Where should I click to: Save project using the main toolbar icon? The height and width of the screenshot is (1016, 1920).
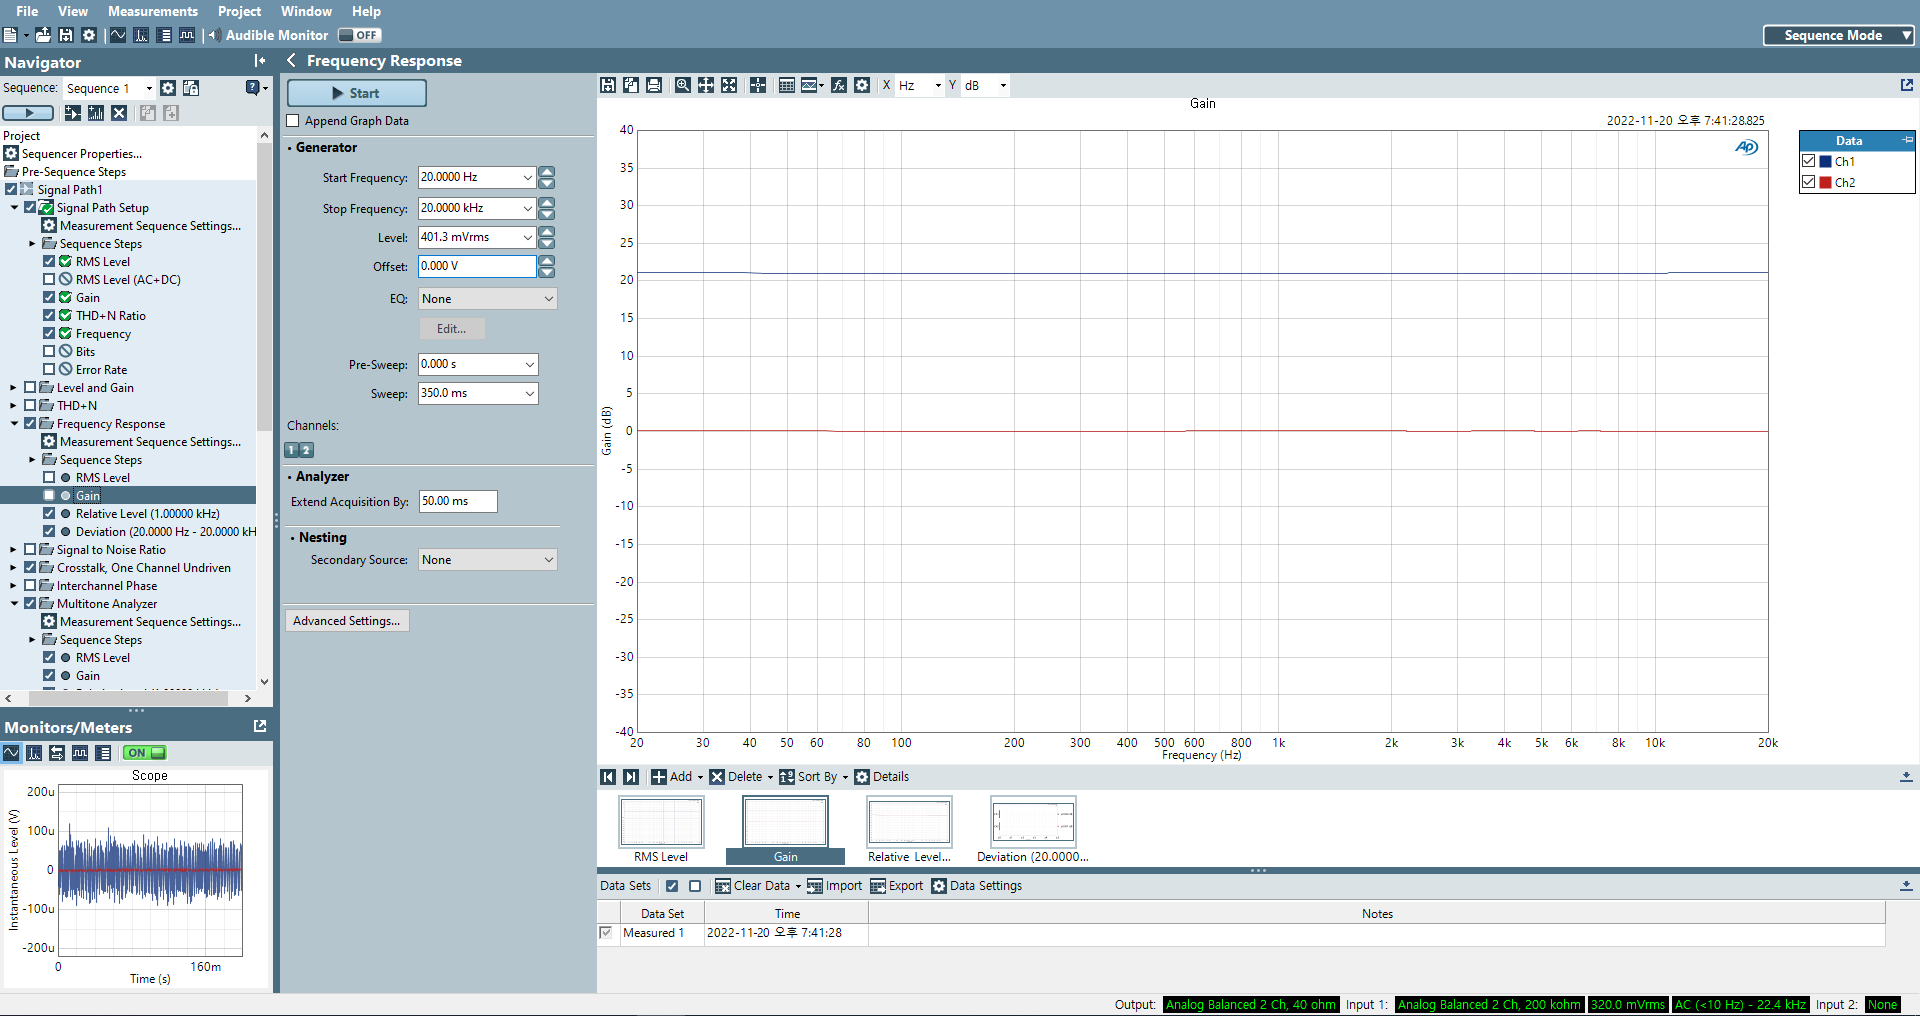pos(66,35)
